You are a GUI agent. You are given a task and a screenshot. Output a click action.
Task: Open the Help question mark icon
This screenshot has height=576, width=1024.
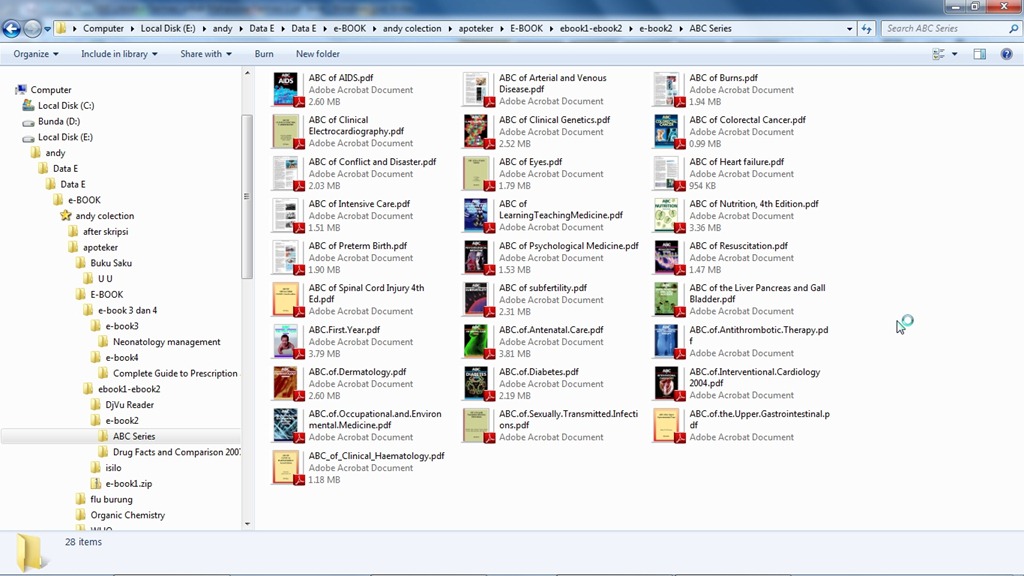point(1006,54)
